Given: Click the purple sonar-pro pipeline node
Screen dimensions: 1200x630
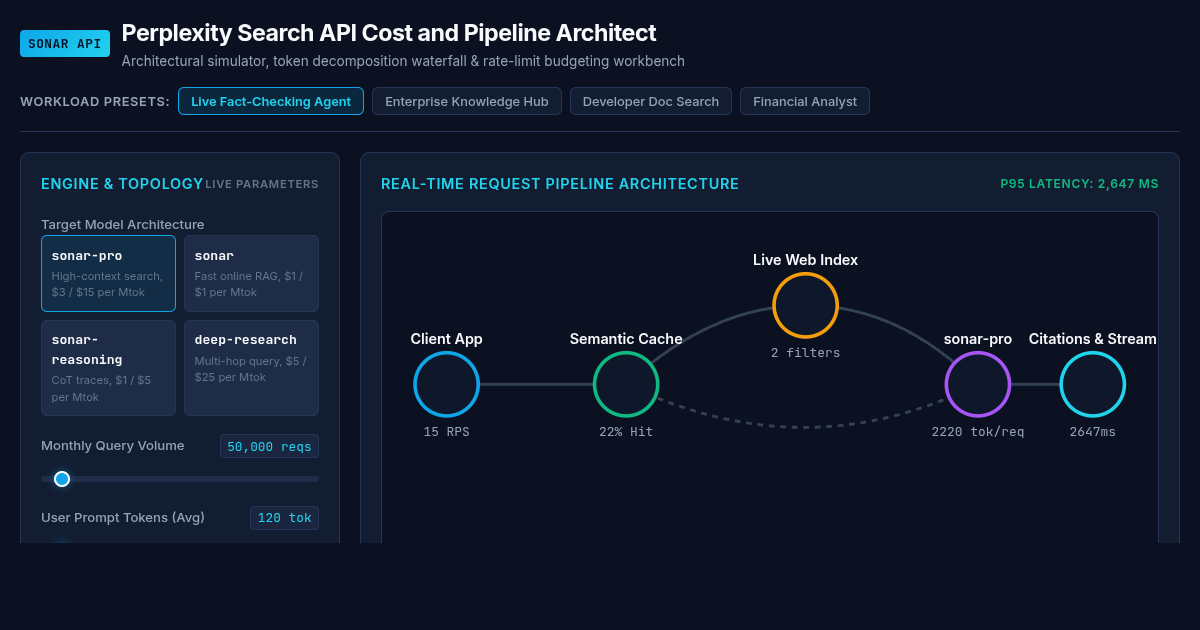Looking at the screenshot, I should coord(978,384).
